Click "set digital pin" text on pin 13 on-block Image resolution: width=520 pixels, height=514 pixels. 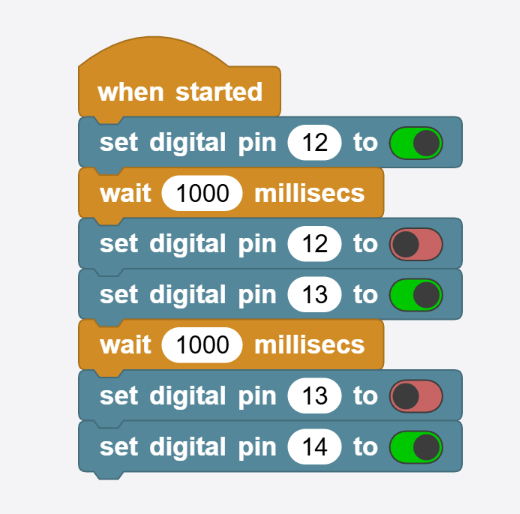point(188,295)
